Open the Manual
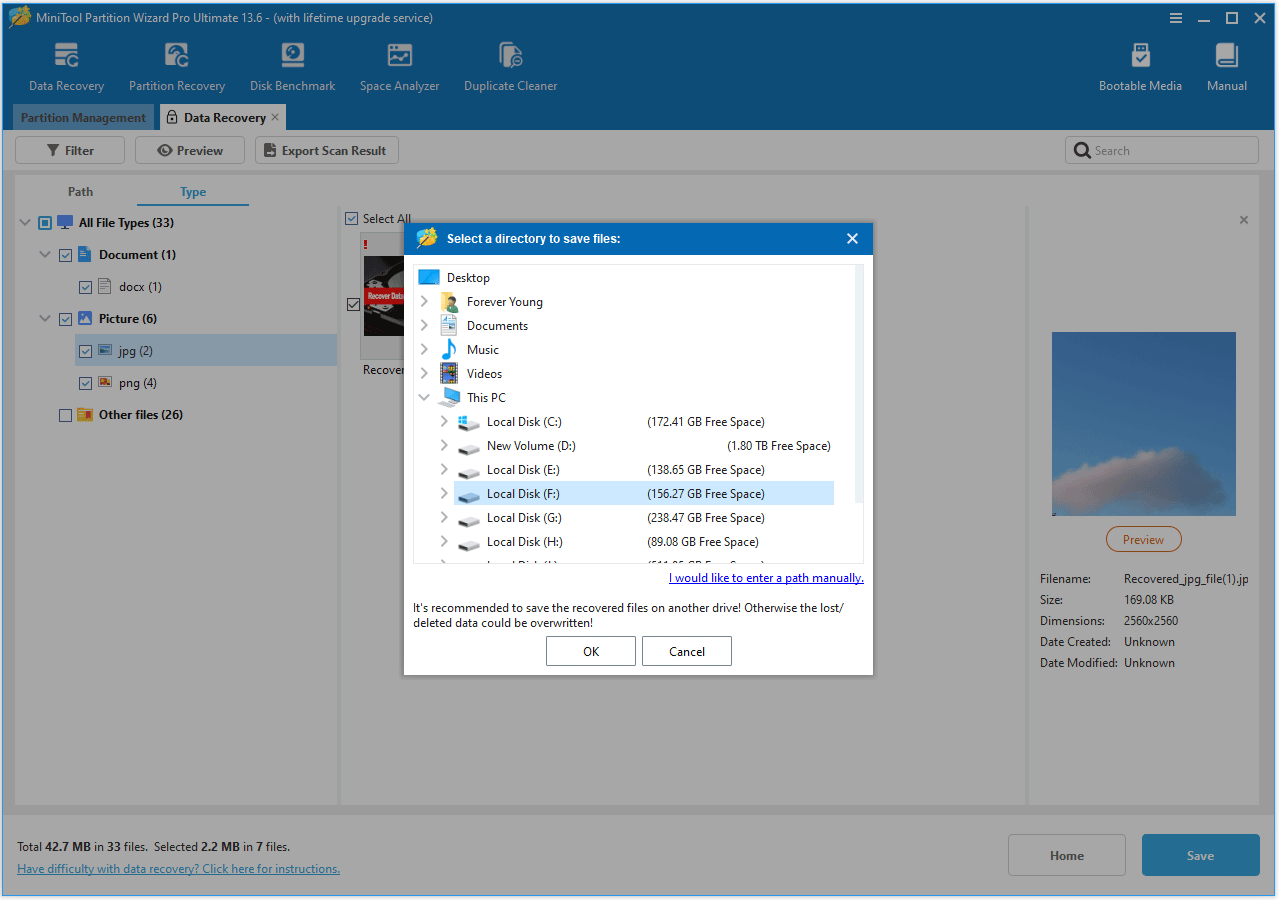 (1226, 65)
